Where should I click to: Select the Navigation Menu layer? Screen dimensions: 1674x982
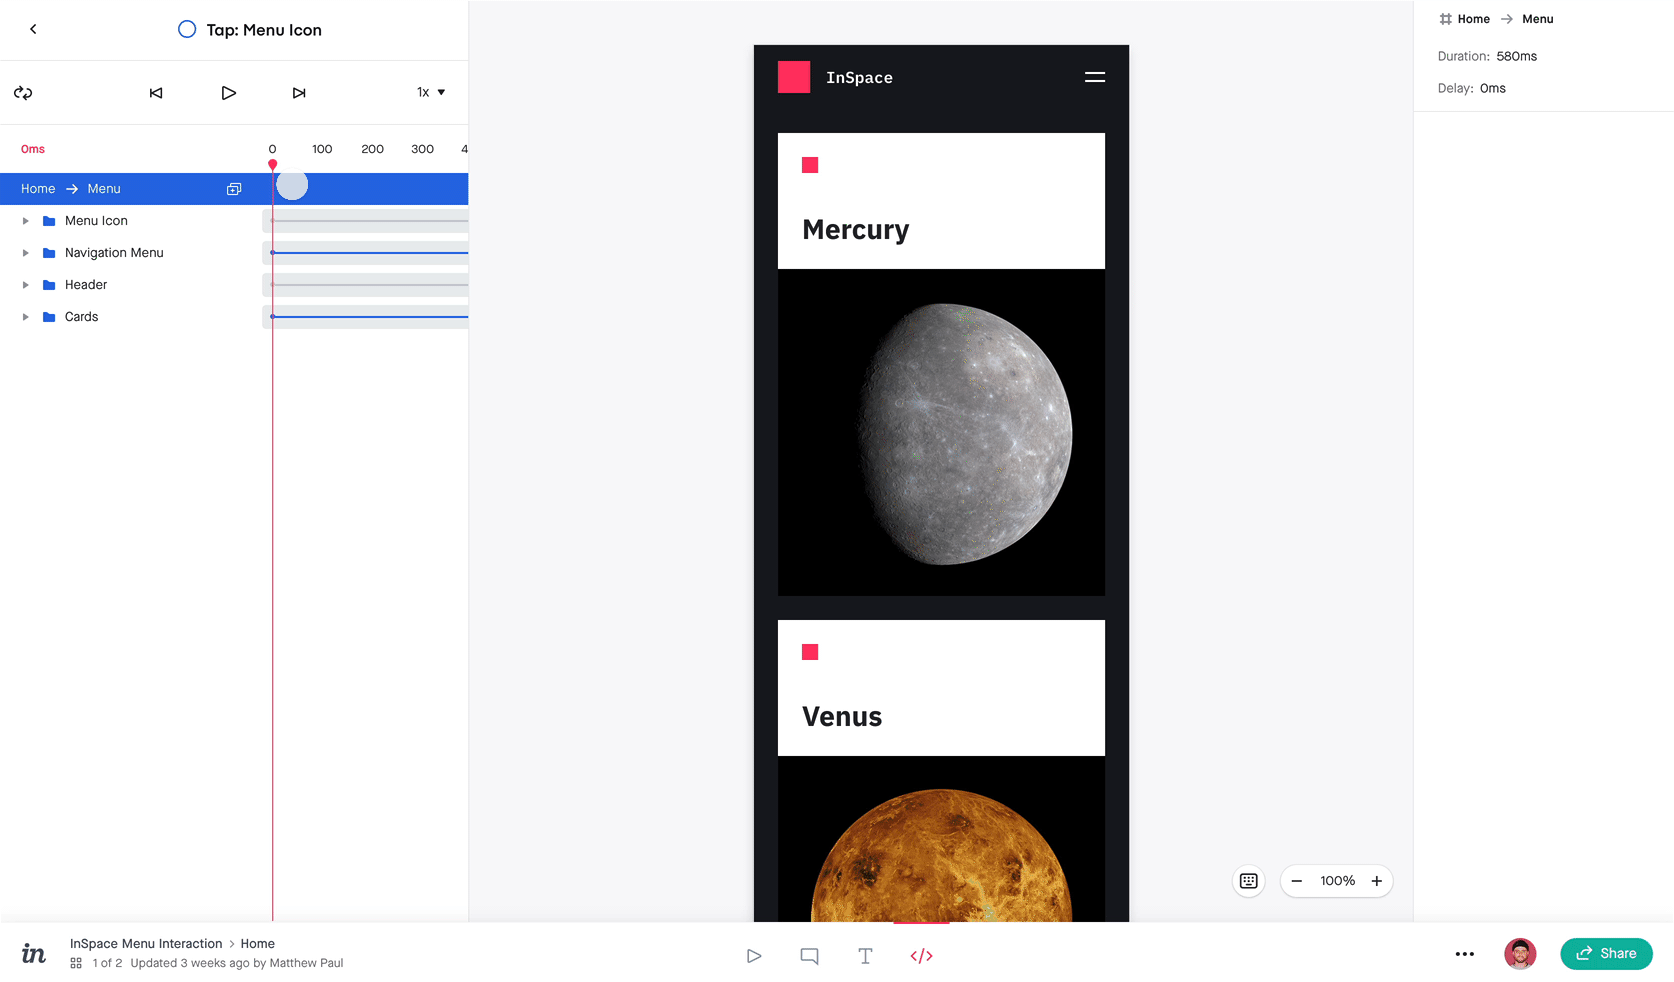coord(114,253)
